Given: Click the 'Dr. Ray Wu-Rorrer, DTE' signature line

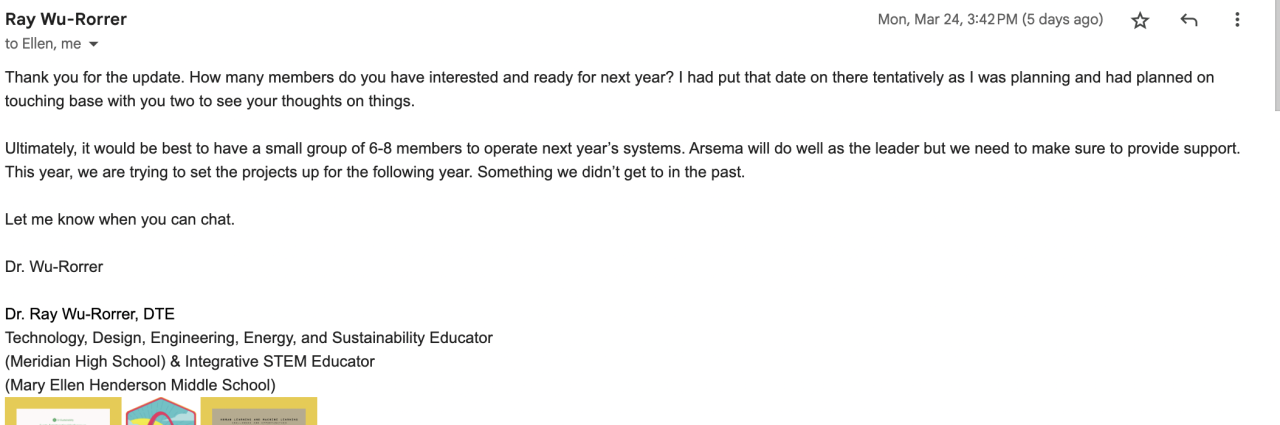Looking at the screenshot, I should (90, 314).
